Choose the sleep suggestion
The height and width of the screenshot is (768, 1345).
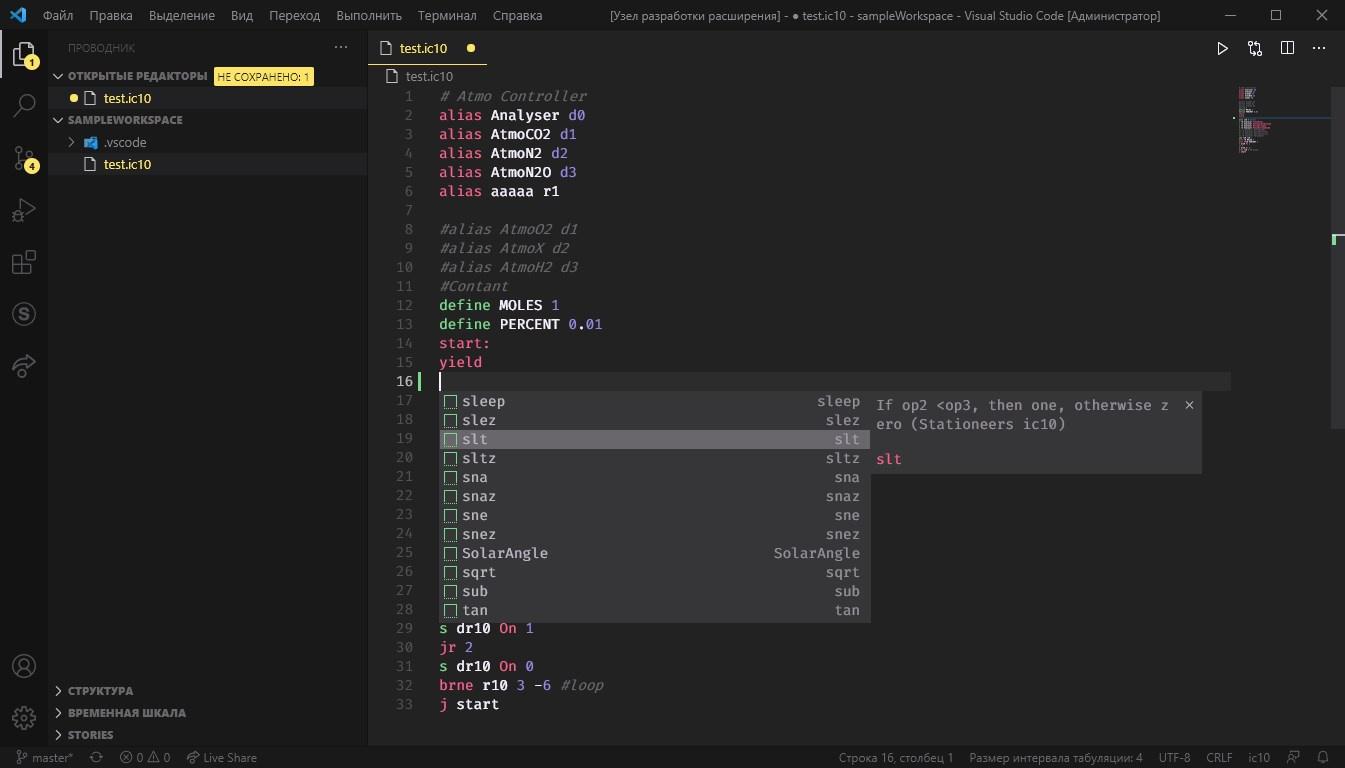(x=655, y=401)
